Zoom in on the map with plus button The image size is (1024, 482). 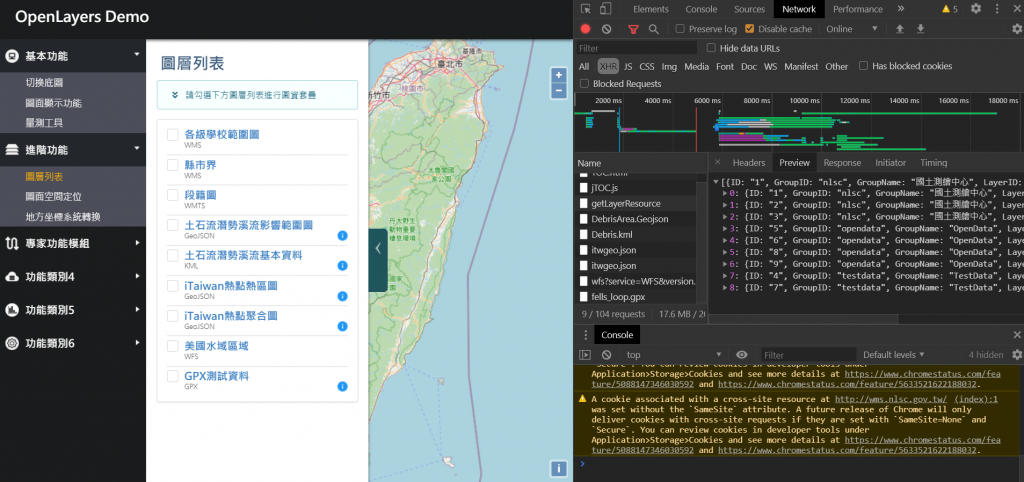coord(559,75)
